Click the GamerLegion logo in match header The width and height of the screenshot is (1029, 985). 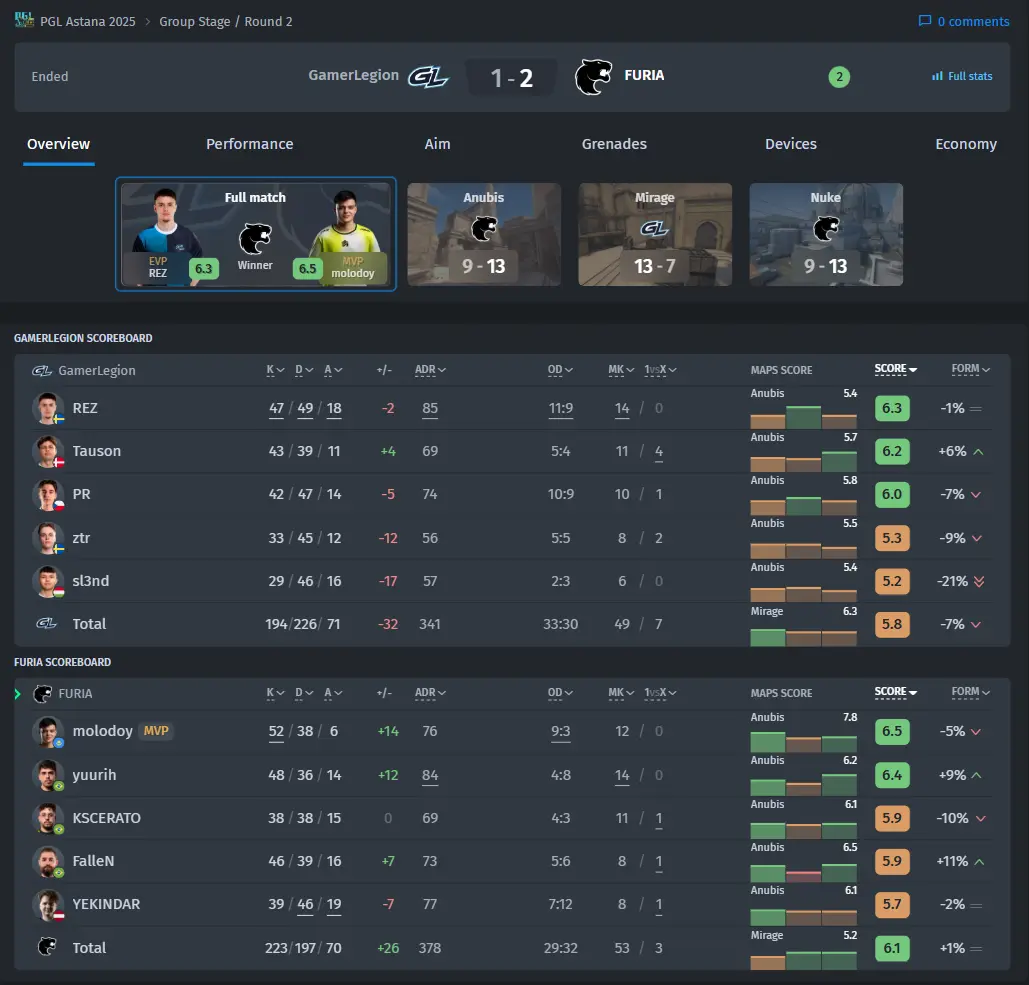click(428, 77)
